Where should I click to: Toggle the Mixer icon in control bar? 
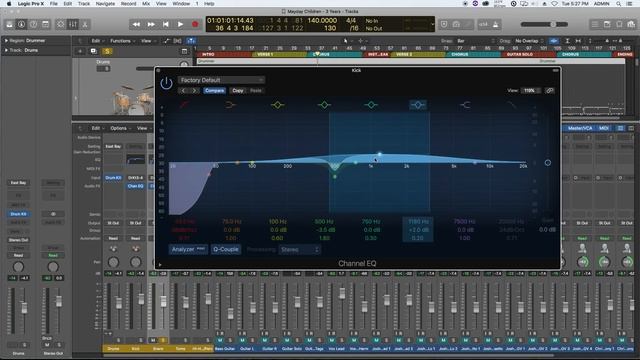73,24
